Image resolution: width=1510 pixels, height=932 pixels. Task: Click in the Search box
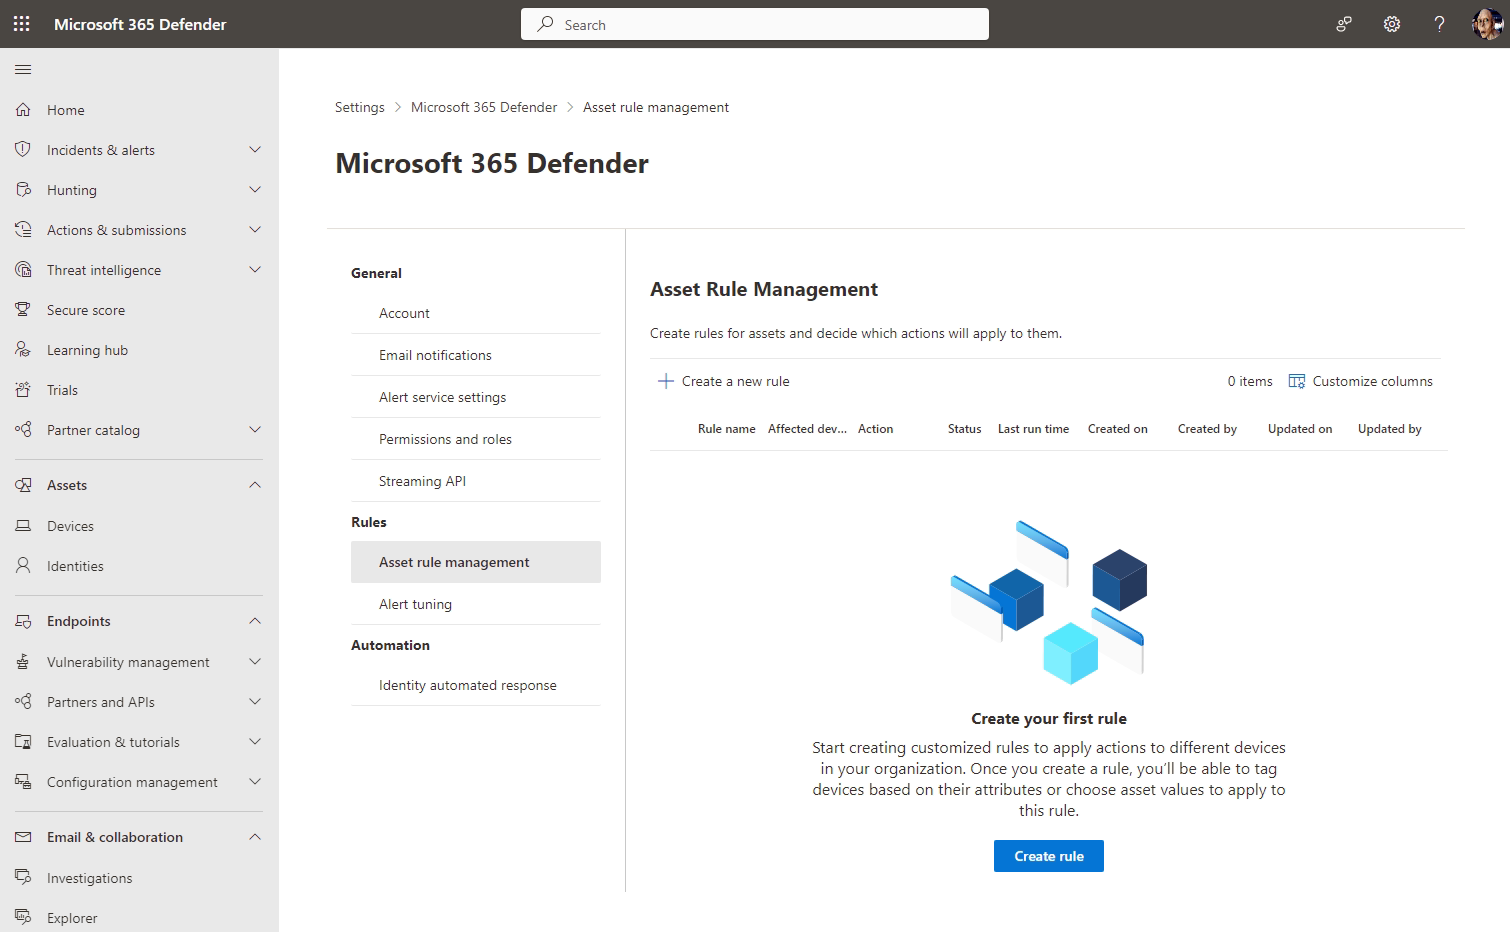[x=755, y=25]
